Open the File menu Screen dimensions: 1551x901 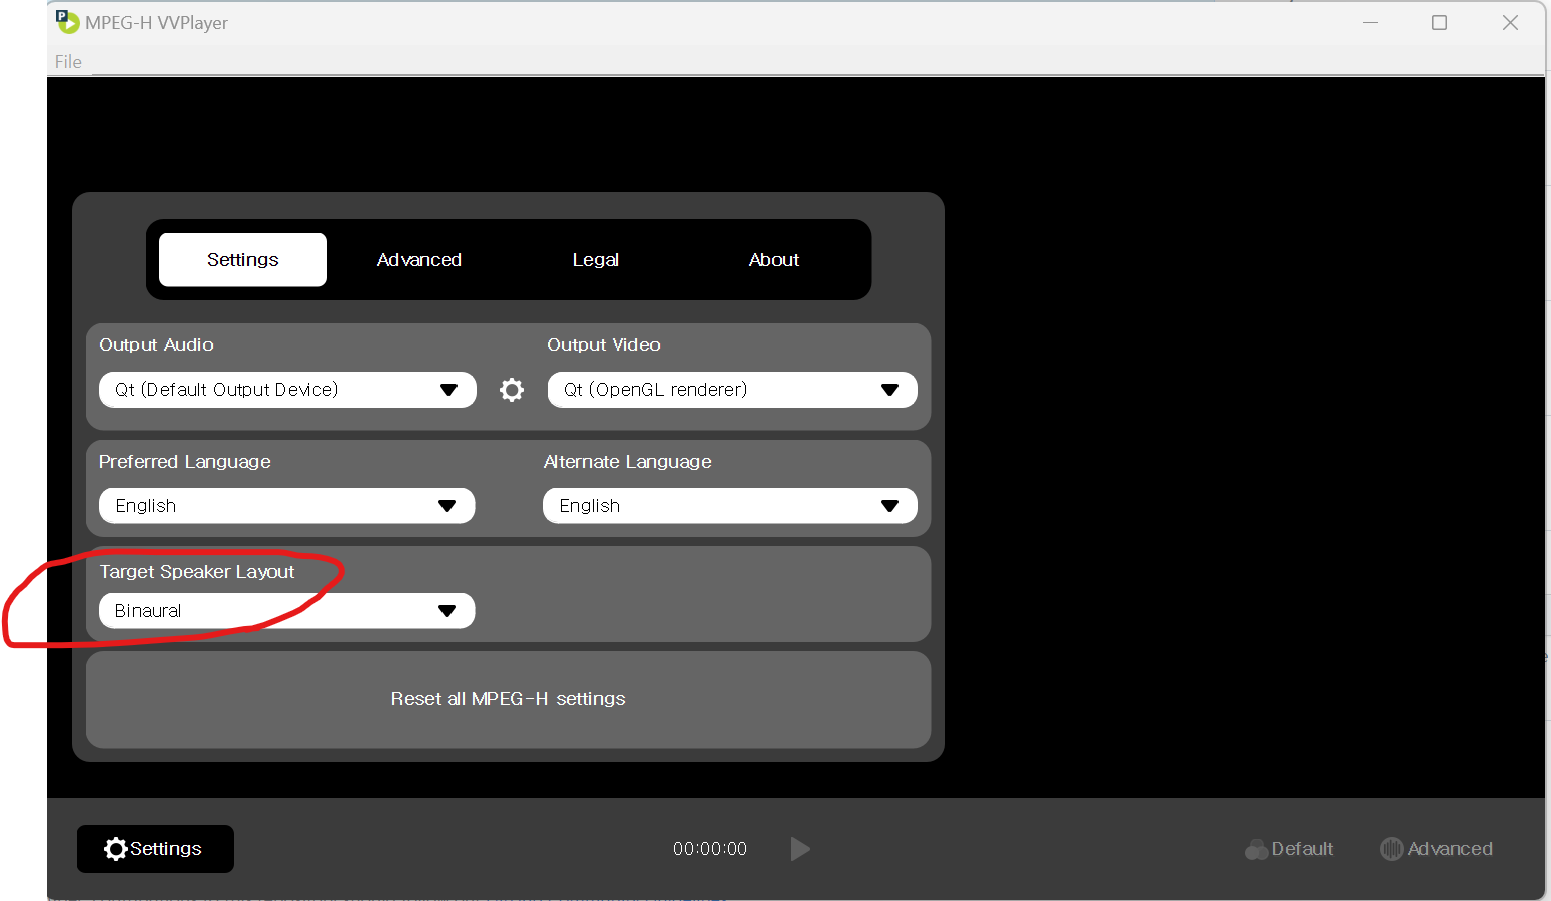68,61
